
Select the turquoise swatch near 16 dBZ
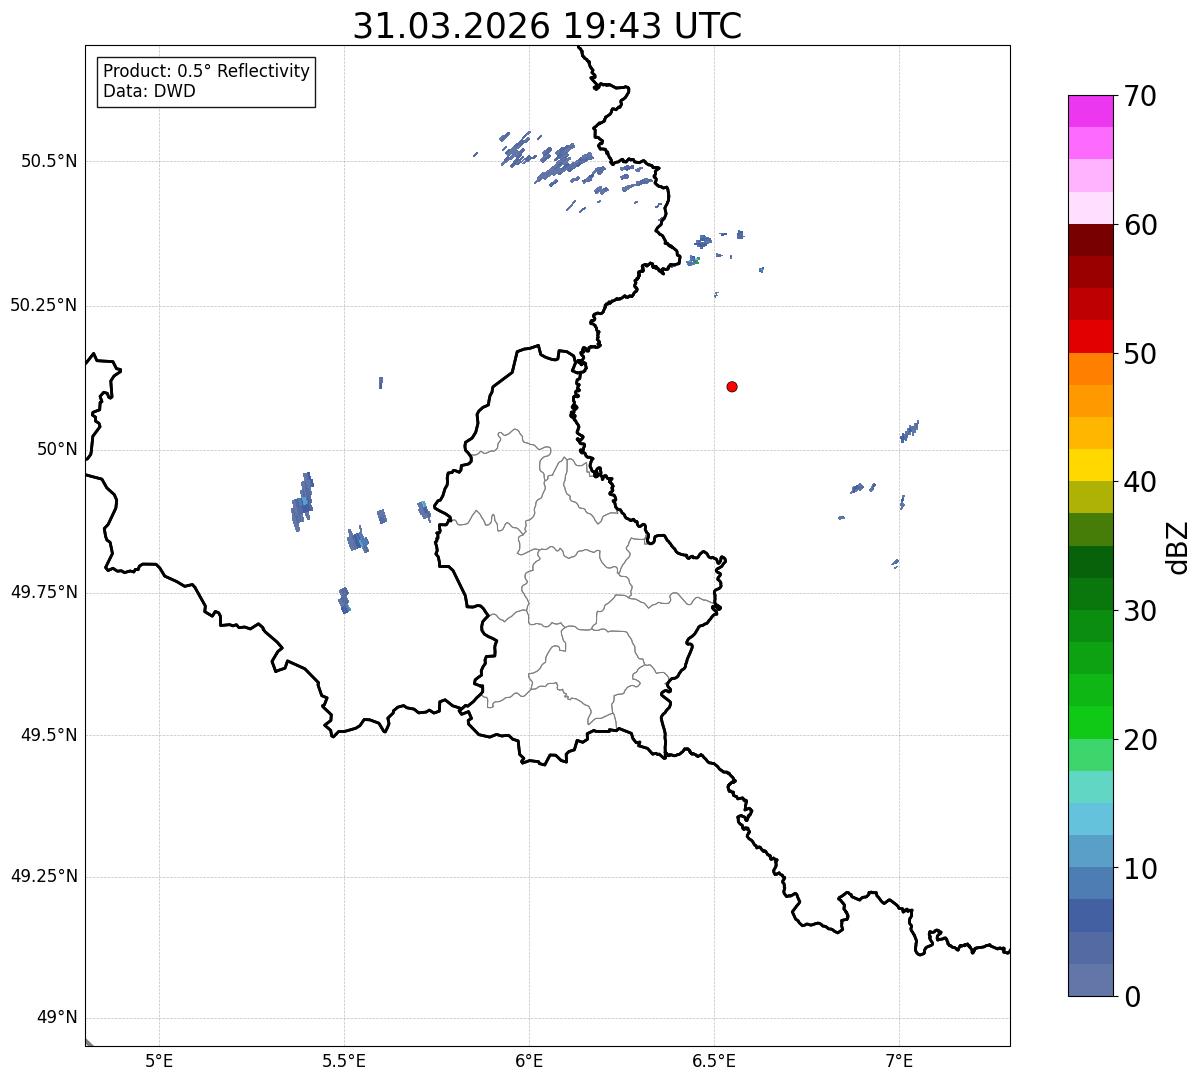pos(1090,787)
